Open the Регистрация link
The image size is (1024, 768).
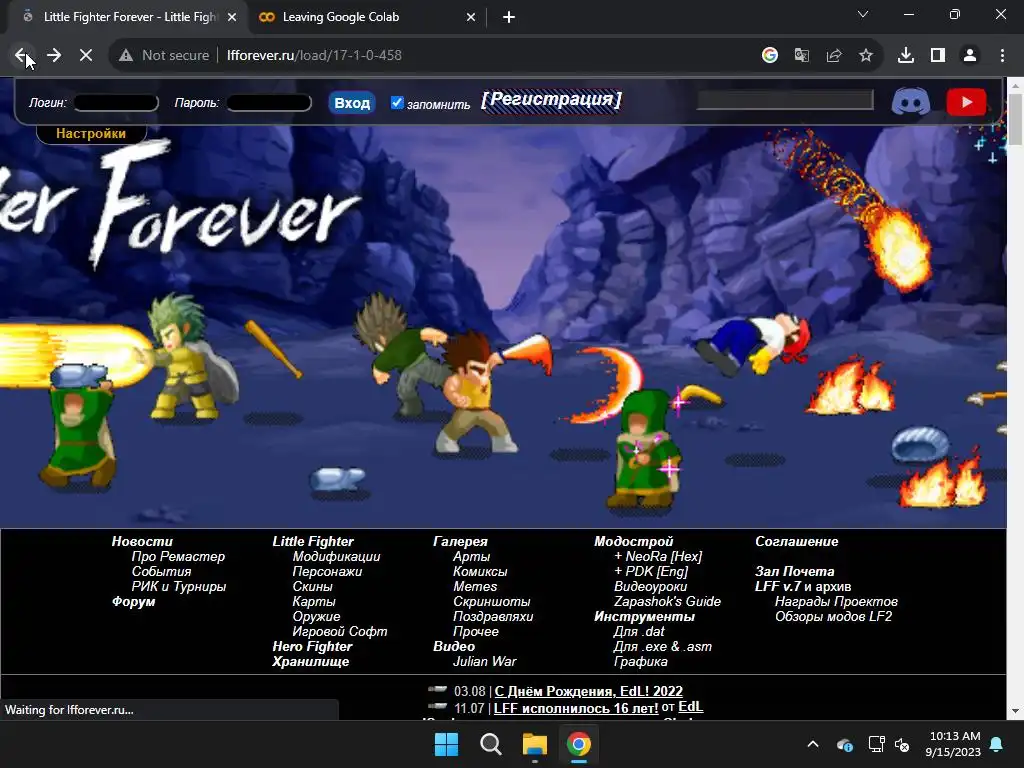551,100
